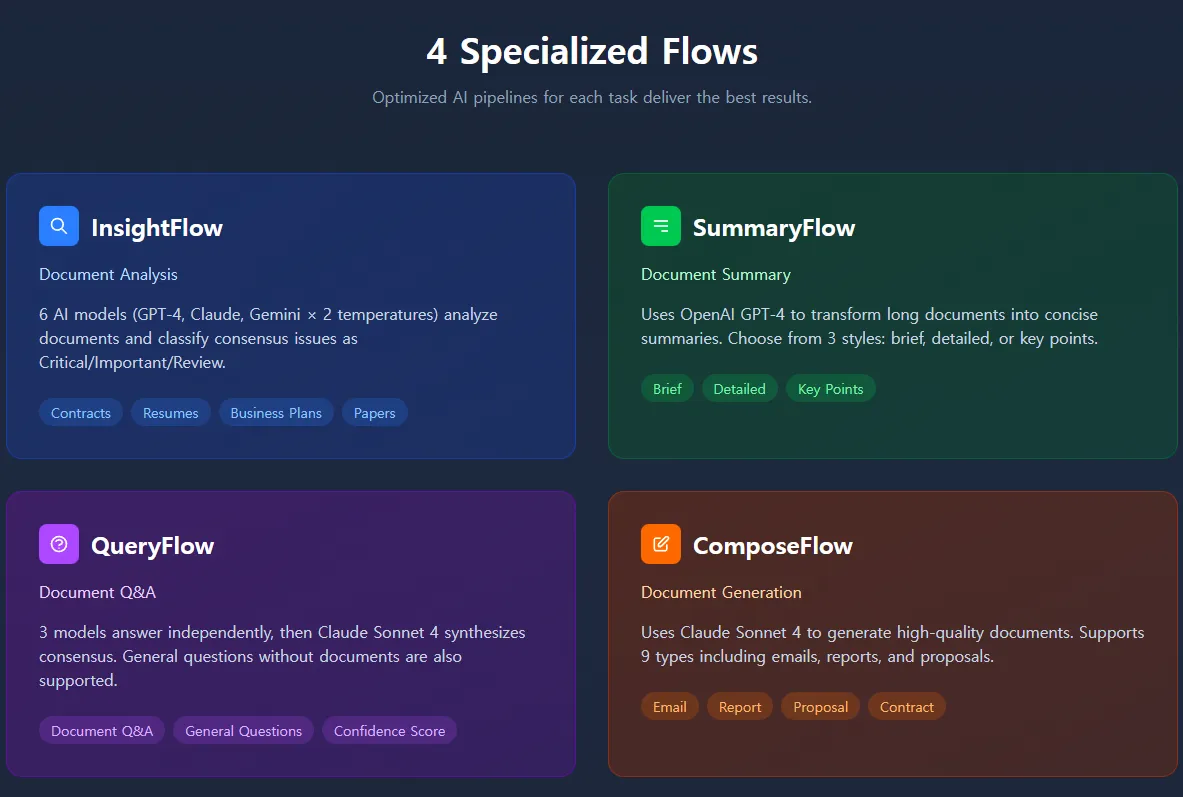Choose the Email document type tag
The height and width of the screenshot is (797, 1183).
(x=670, y=706)
